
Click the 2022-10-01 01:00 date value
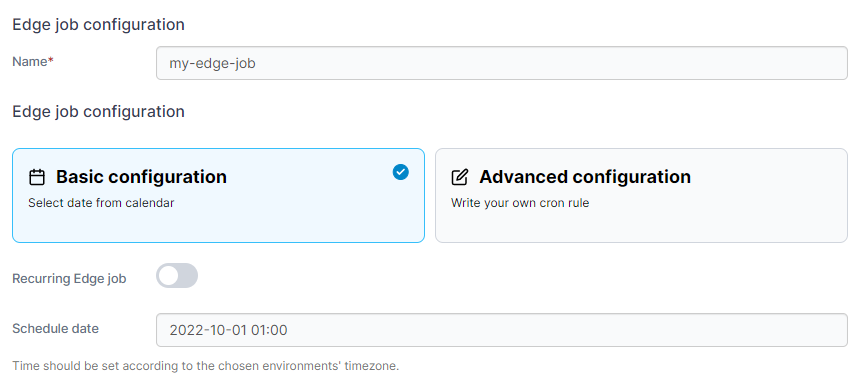(x=228, y=330)
